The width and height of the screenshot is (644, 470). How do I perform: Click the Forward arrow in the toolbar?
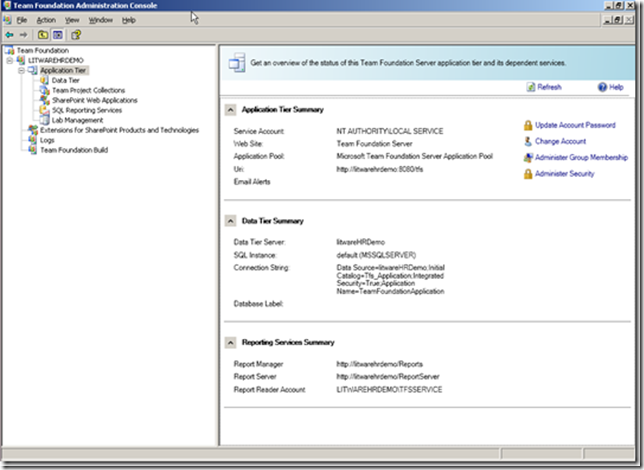(x=23, y=34)
